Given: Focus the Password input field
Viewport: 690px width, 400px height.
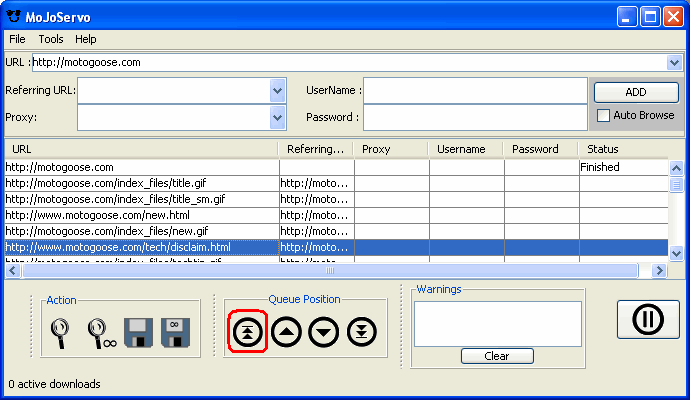Looking at the screenshot, I should (475, 117).
